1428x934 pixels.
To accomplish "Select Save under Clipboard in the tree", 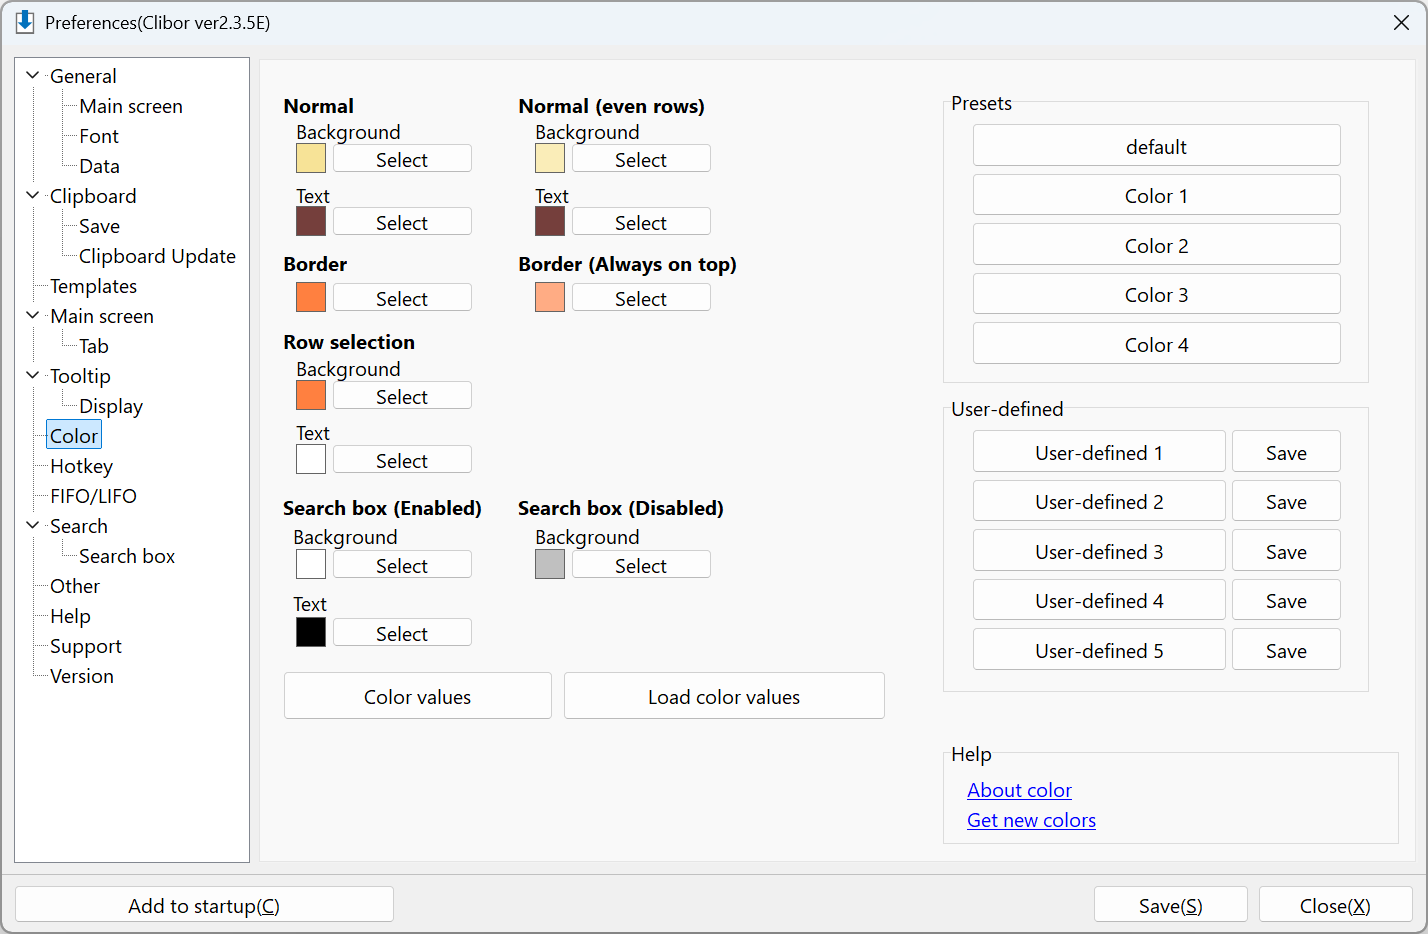I will coord(99,226).
